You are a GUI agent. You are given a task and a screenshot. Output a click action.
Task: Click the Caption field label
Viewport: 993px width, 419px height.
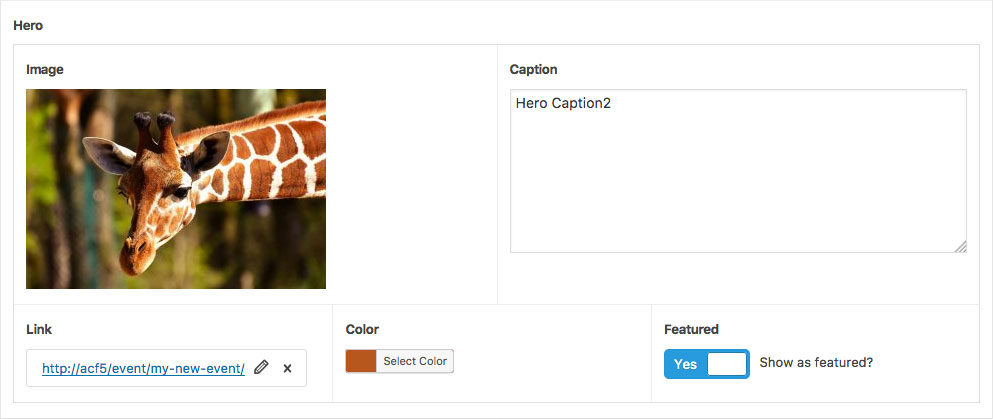pyautogui.click(x=533, y=69)
